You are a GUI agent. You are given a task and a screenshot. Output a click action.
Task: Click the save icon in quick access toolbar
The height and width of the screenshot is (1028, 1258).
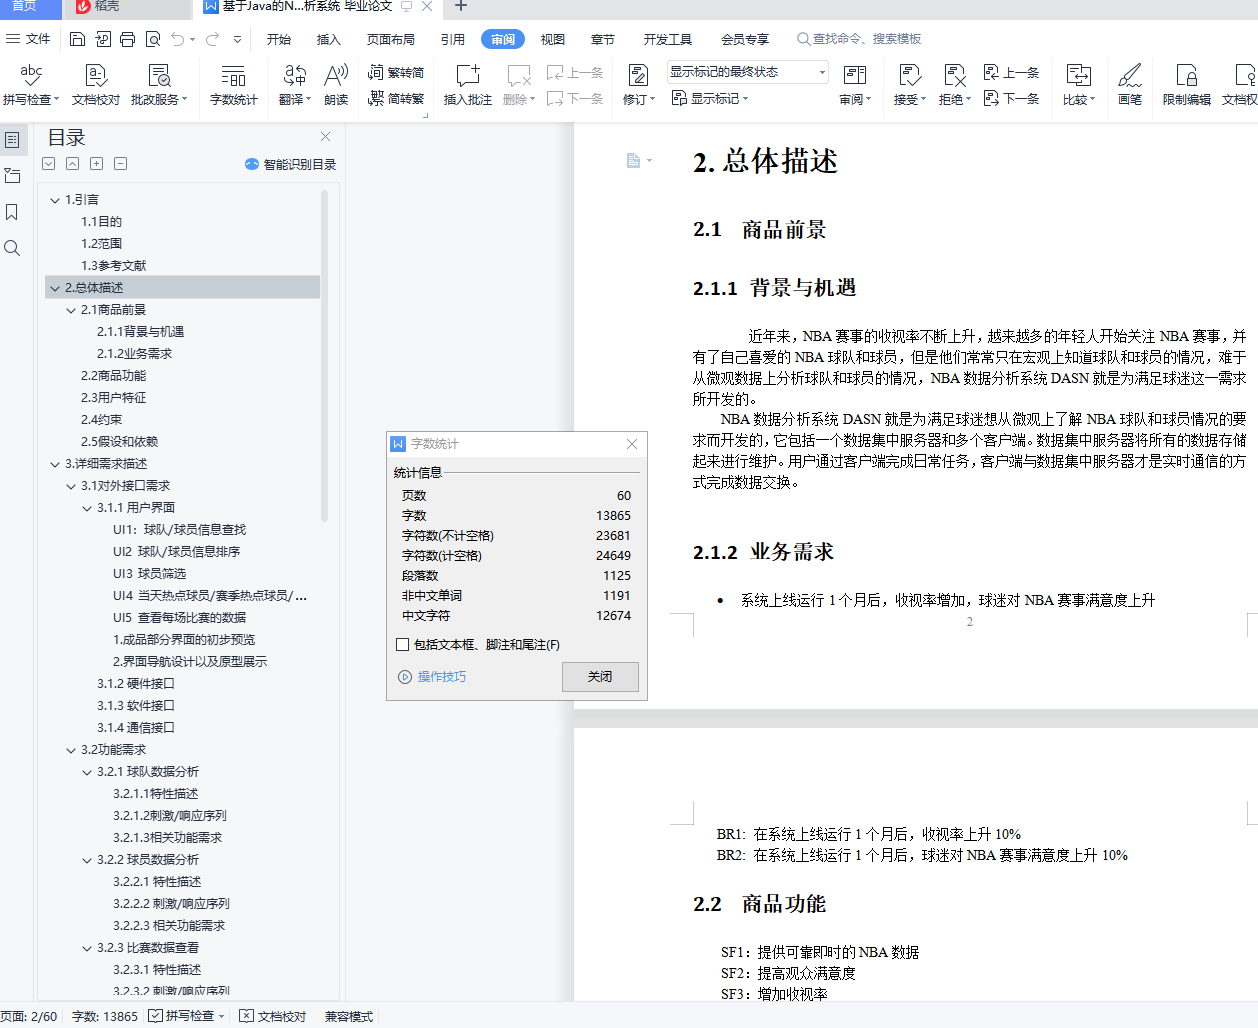click(77, 39)
